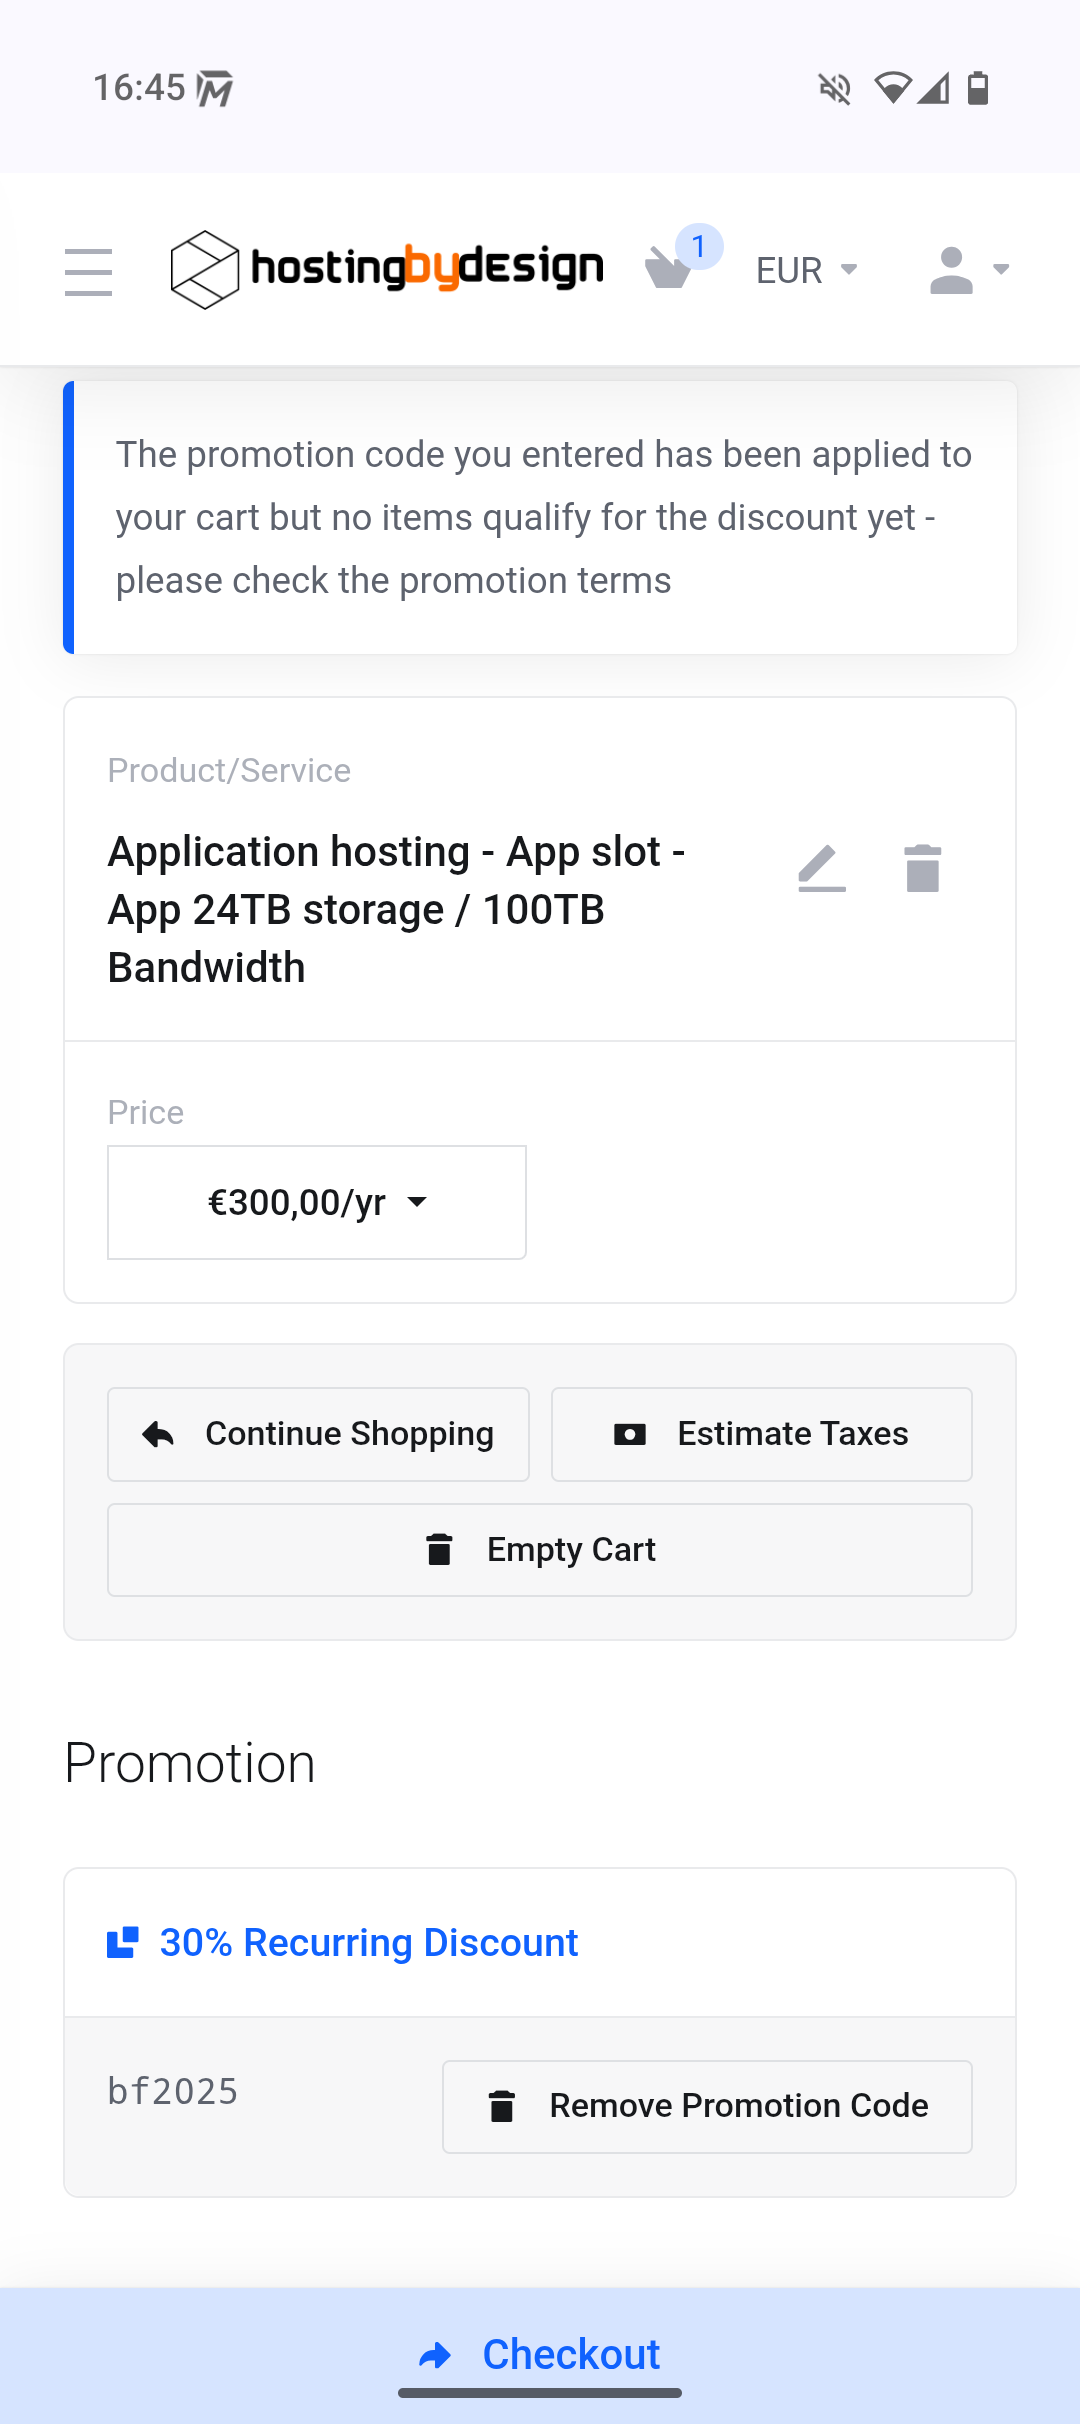Click the Continue Shopping button
This screenshot has width=1080, height=2424.
[318, 1434]
